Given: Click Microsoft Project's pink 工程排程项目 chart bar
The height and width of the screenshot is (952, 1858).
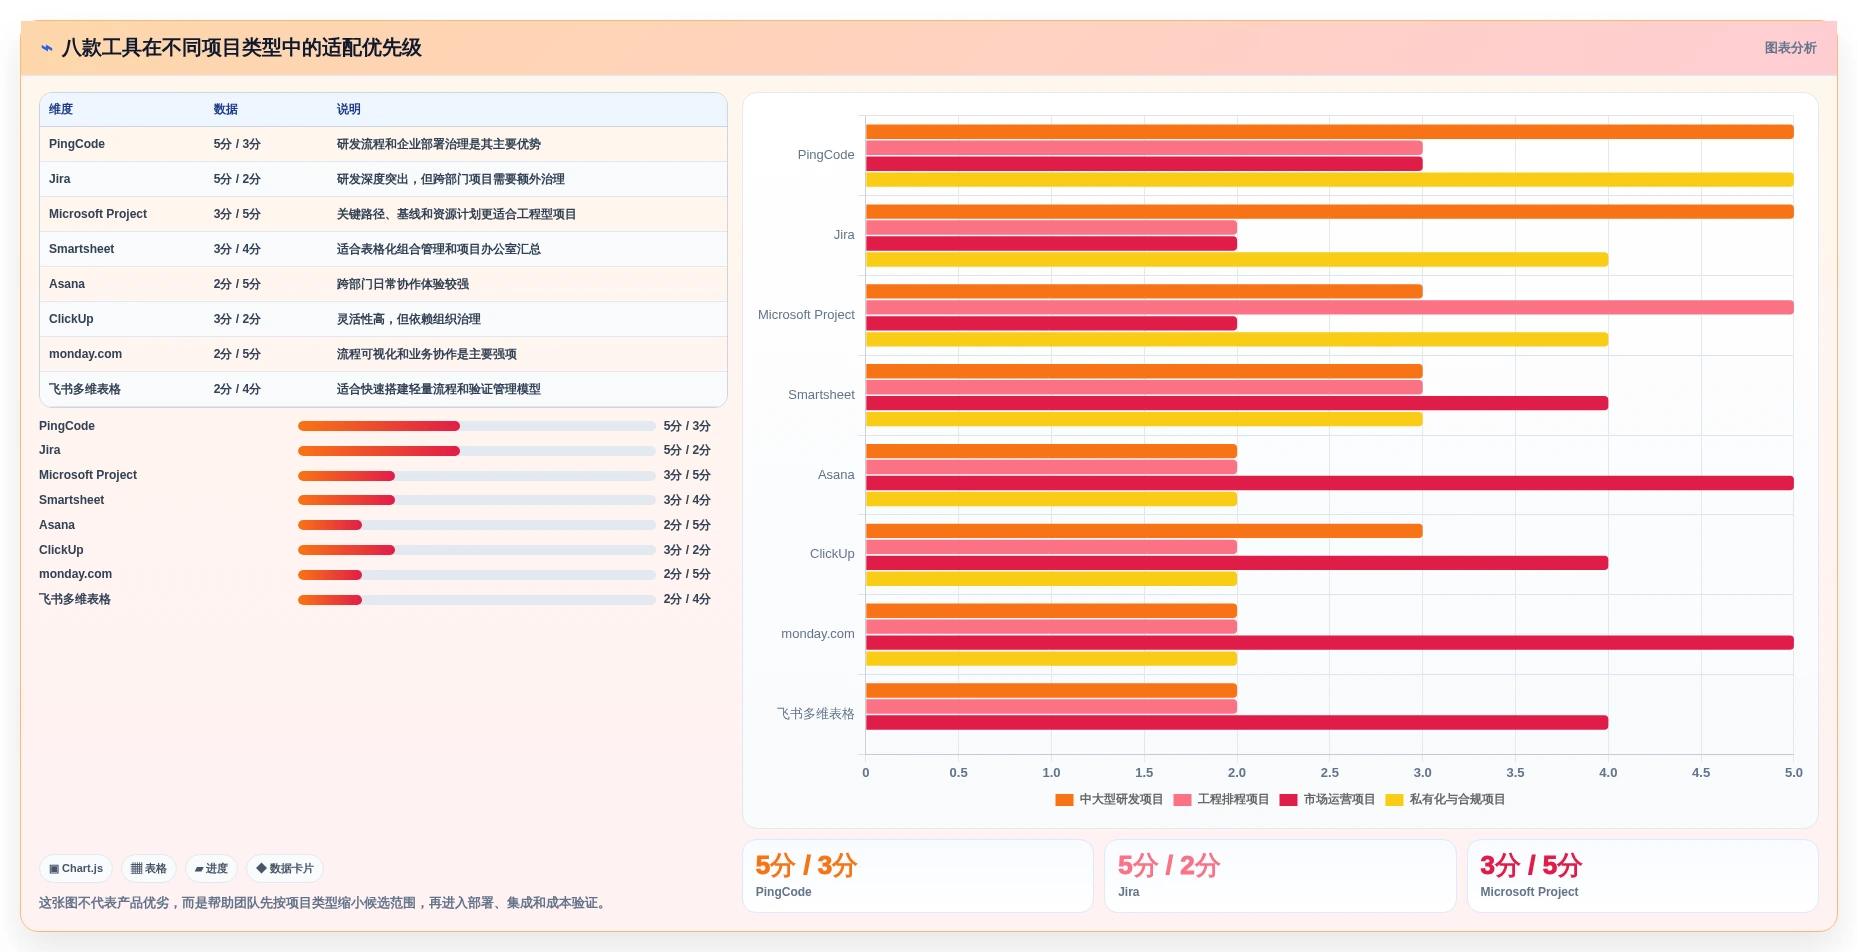Looking at the screenshot, I should click(1329, 308).
